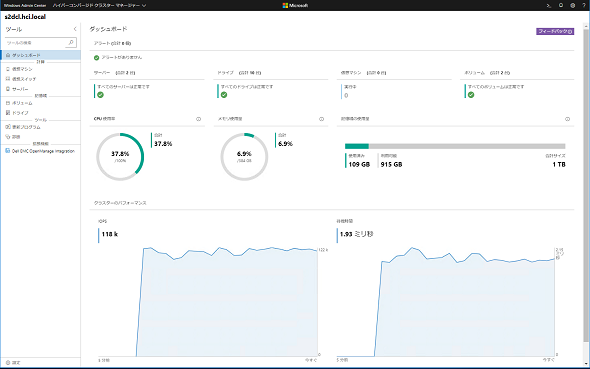
Task: Click the 109 GB used storage value
Action: pyautogui.click(x=359, y=164)
